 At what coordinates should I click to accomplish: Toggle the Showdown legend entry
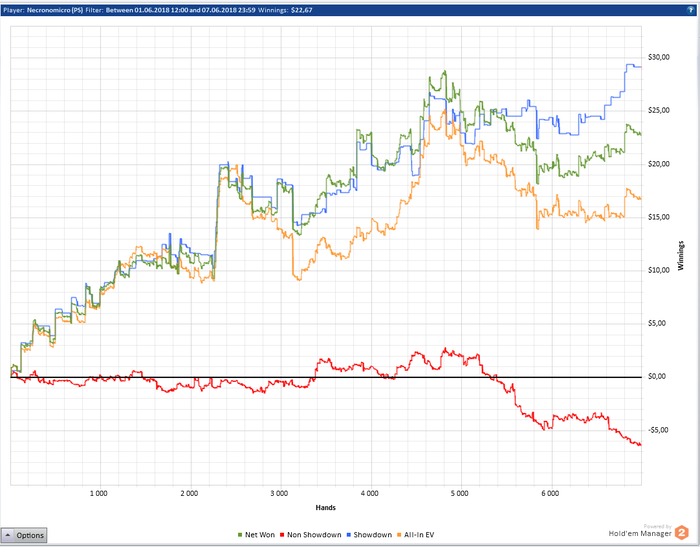(x=369, y=534)
